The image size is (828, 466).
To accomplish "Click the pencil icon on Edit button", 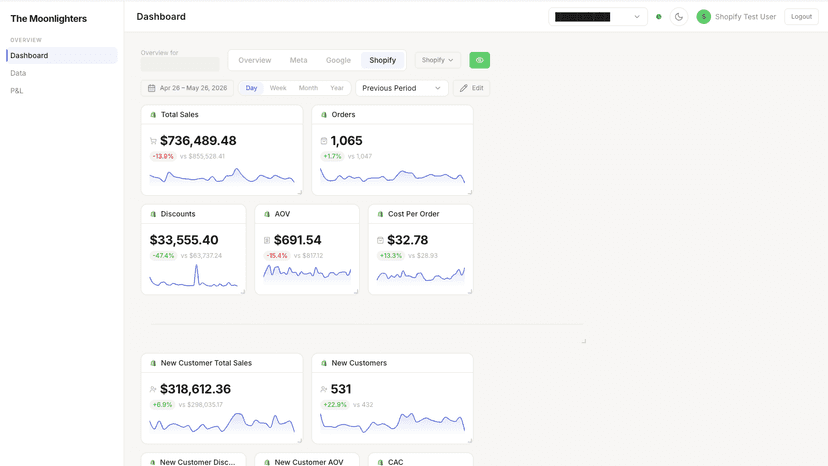I will click(x=464, y=88).
